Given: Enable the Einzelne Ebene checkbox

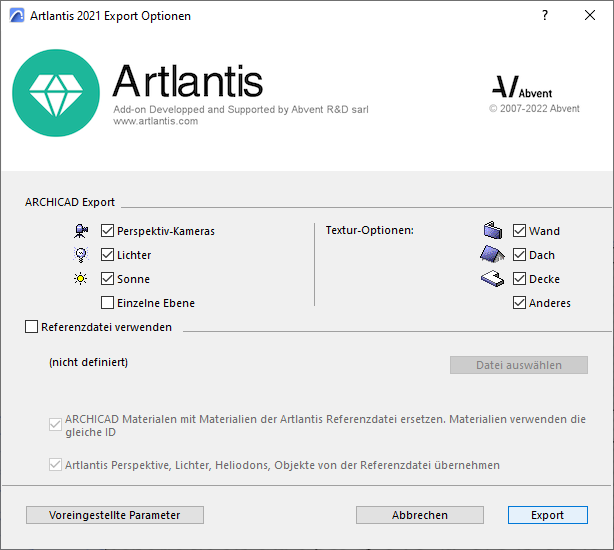Looking at the screenshot, I should [x=107, y=303].
